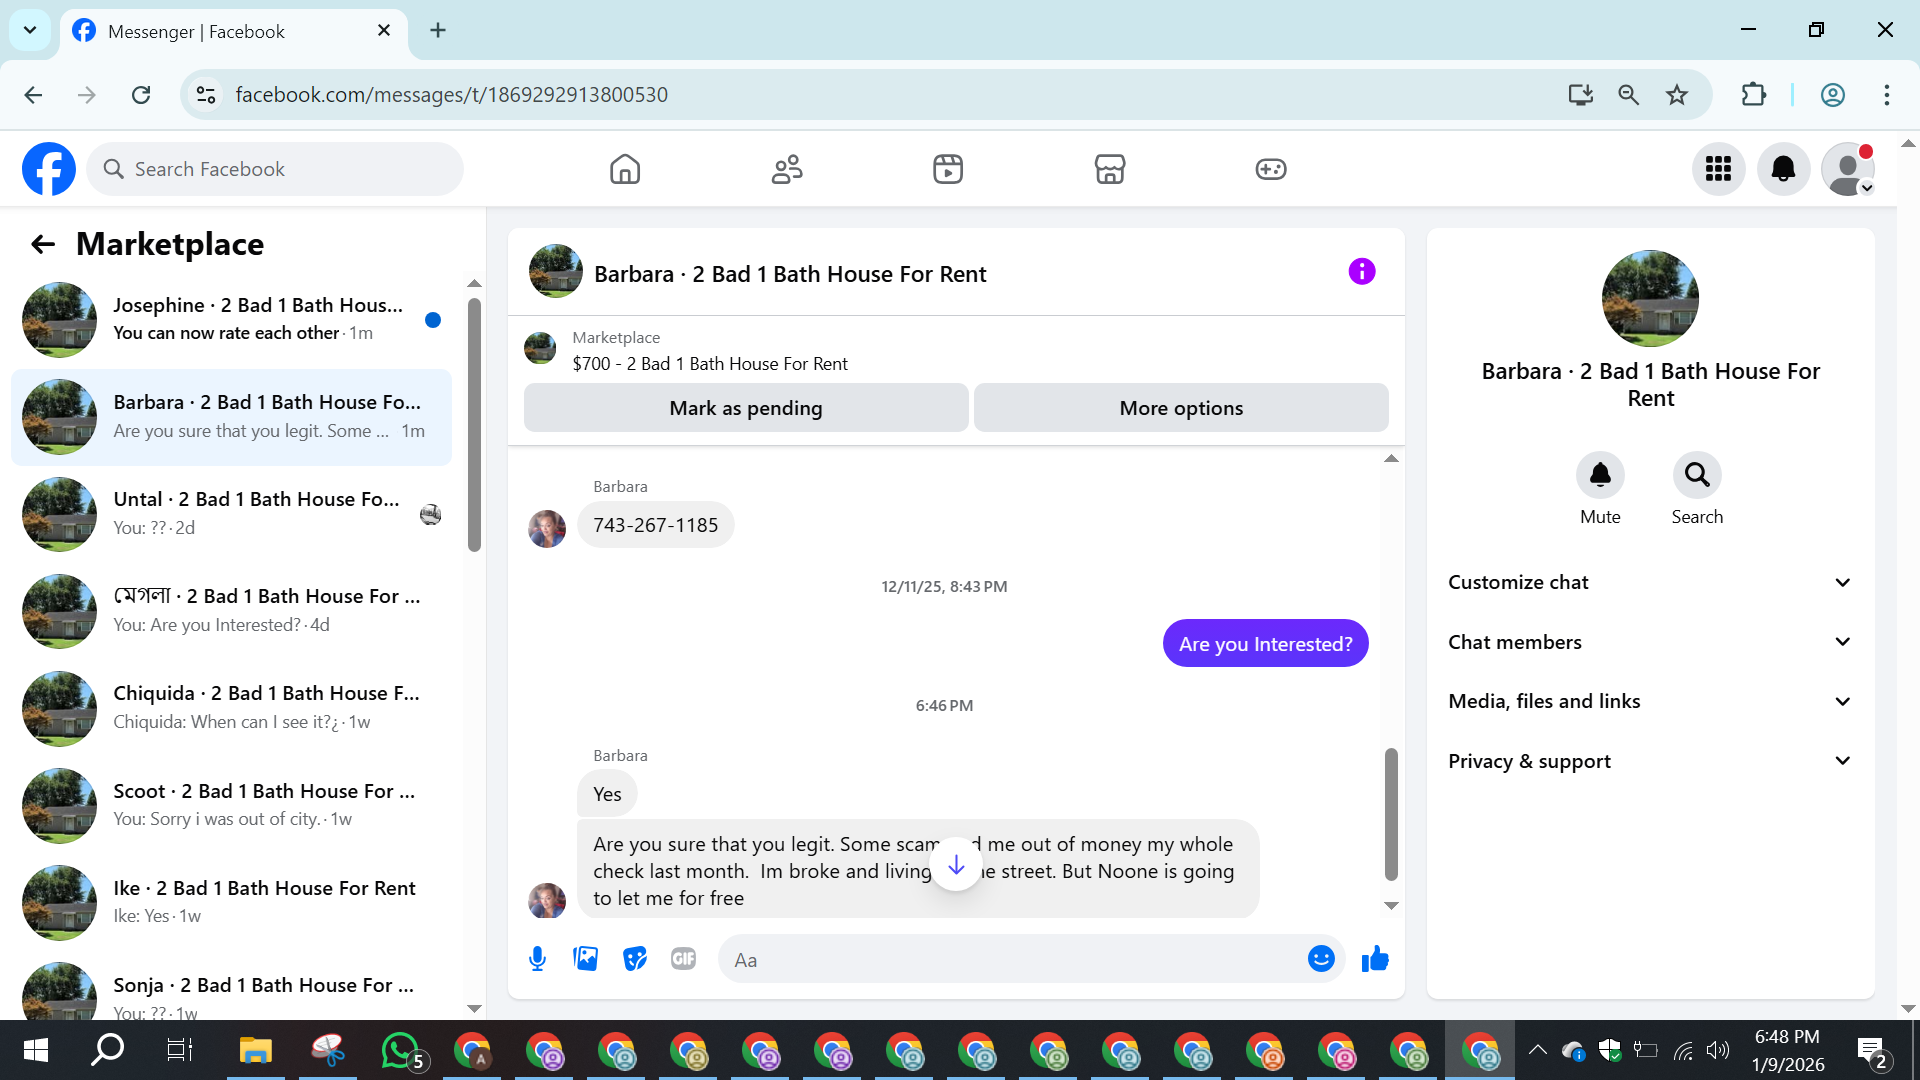Screen dimensions: 1920x1080
Task: Open the GIF picker
Action: 683,960
